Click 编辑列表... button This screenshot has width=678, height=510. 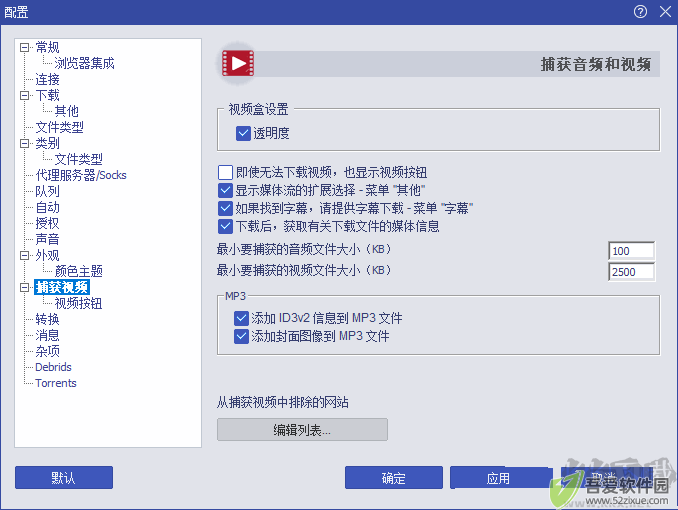(302, 430)
